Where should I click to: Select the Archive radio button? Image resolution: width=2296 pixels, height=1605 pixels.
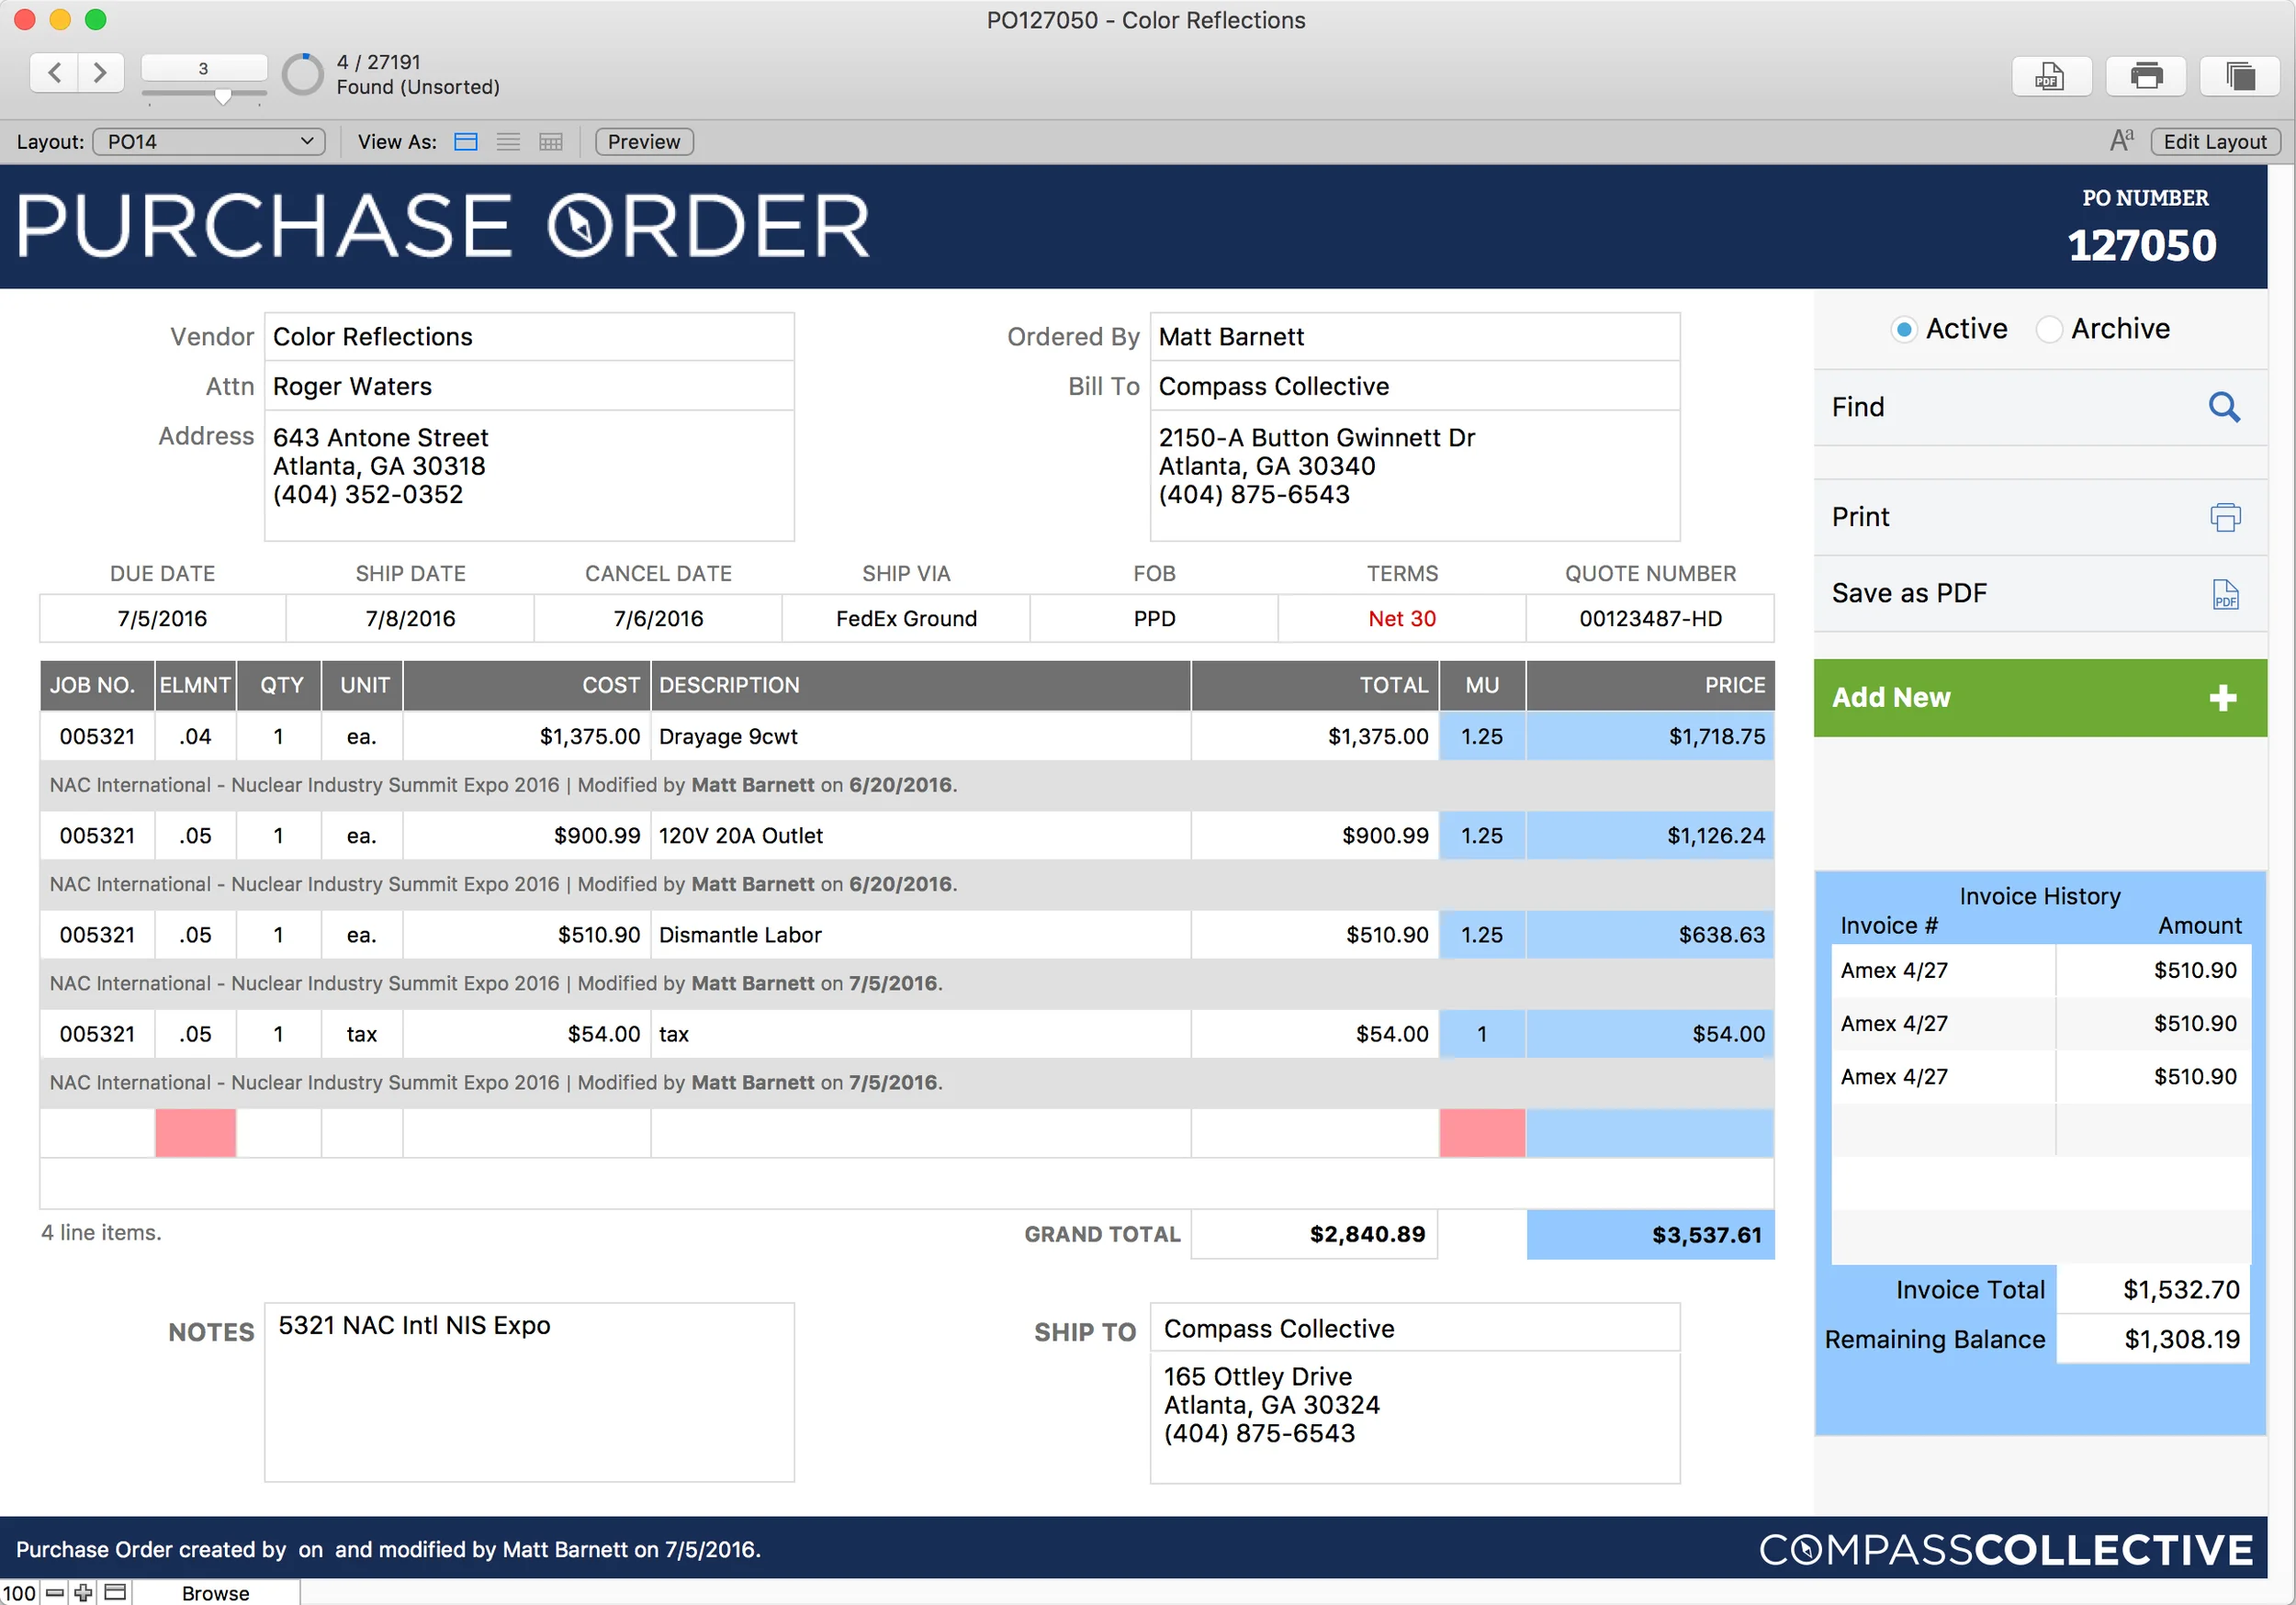(2048, 329)
